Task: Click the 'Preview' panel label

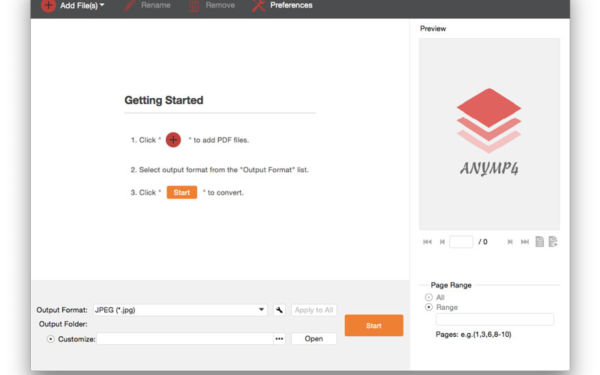Action: pos(433,29)
